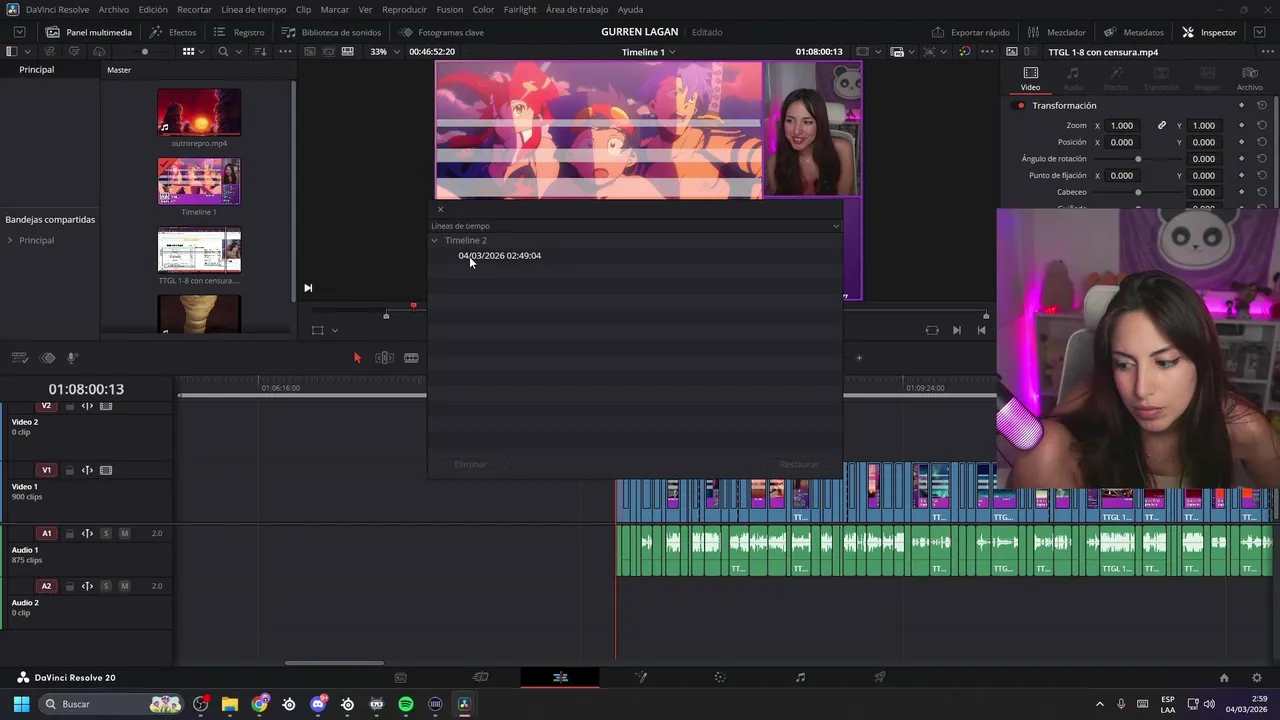Screen dimensions: 1280x720
Task: Solo the Audio 2 track
Action: 106,586
